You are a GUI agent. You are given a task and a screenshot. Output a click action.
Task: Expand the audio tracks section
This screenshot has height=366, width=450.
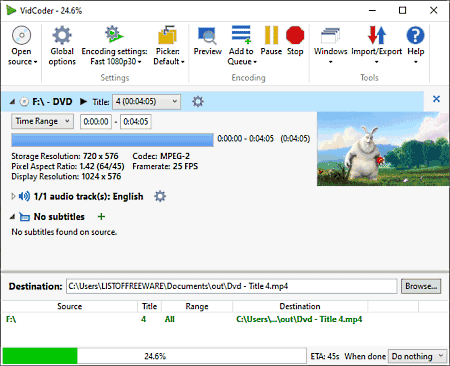(x=13, y=196)
